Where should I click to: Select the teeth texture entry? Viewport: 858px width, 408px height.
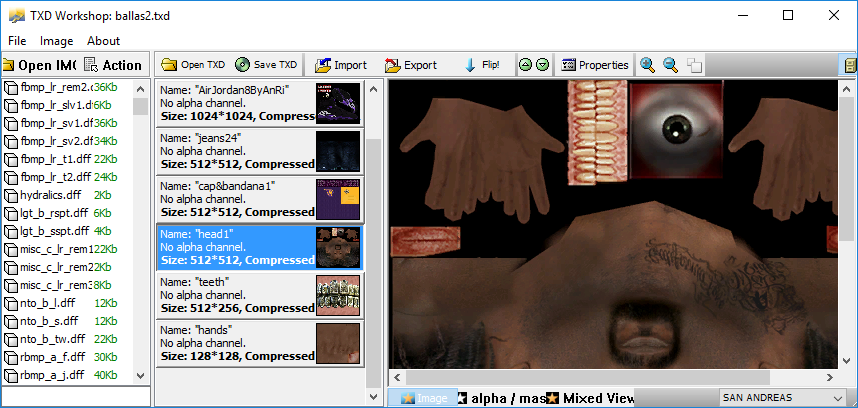[260, 295]
